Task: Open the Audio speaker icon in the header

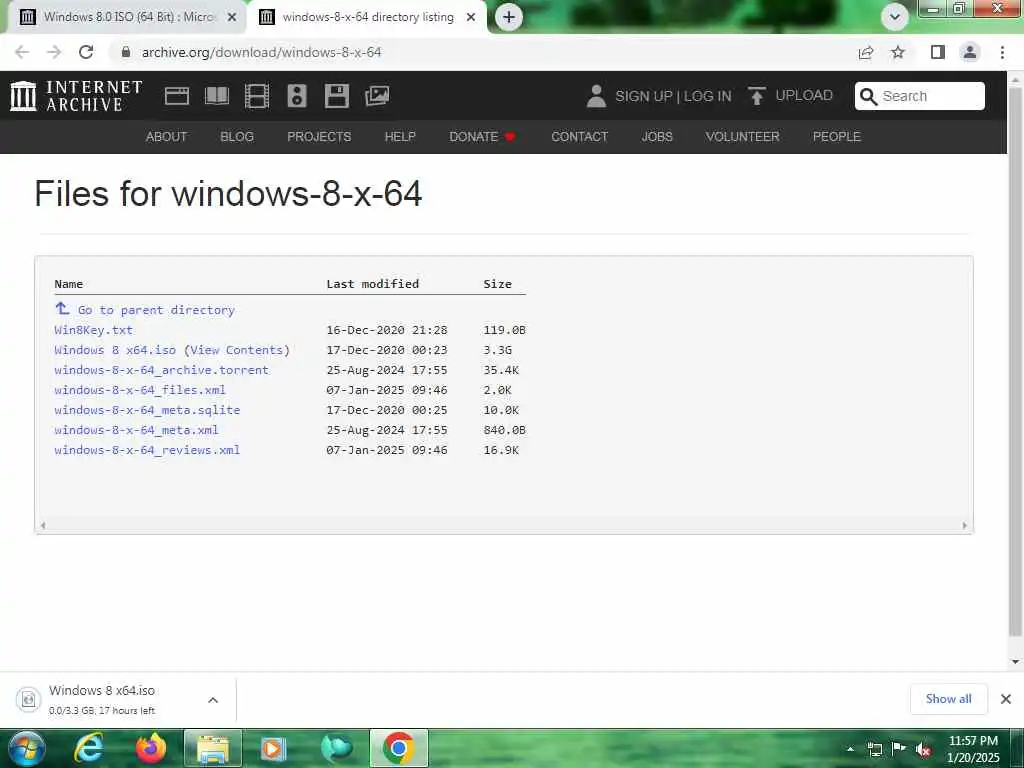Action: pyautogui.click(x=296, y=96)
